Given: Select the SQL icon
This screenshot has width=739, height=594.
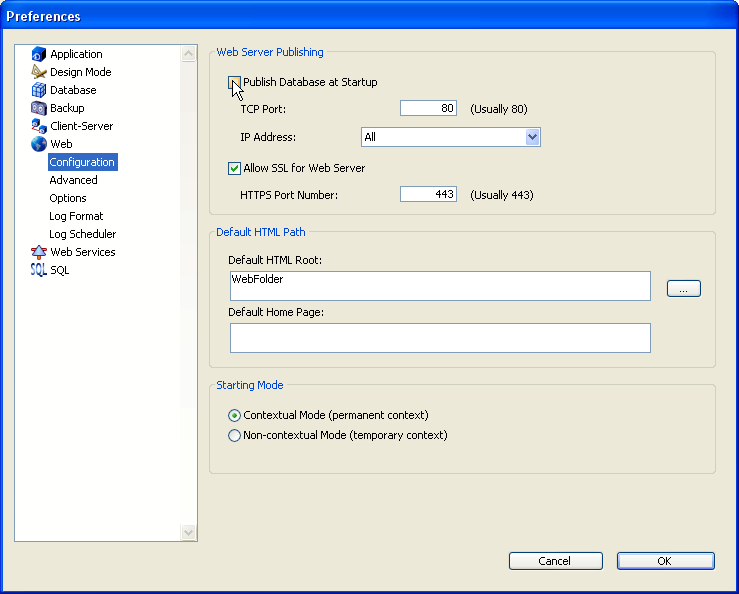Looking at the screenshot, I should click(x=39, y=270).
